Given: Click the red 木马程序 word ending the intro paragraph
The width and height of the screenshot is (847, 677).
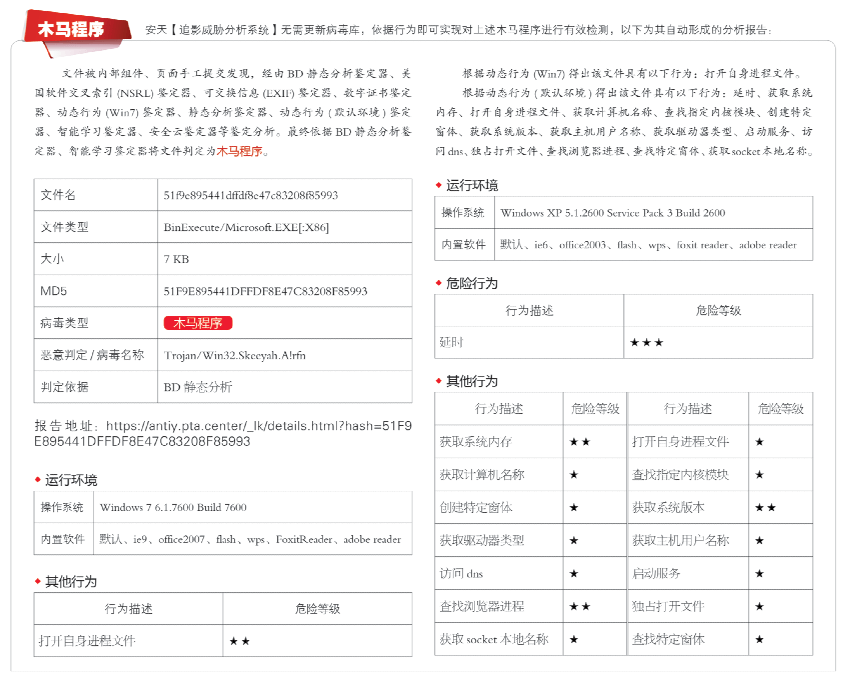Looking at the screenshot, I should coord(239,151).
